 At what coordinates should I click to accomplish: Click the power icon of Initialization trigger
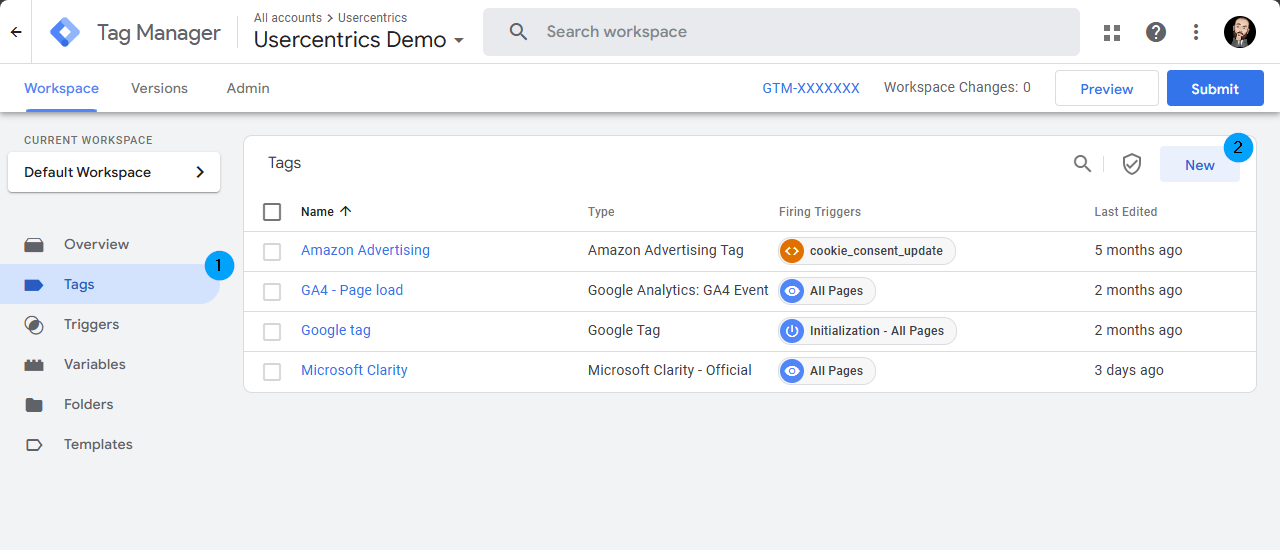point(792,330)
